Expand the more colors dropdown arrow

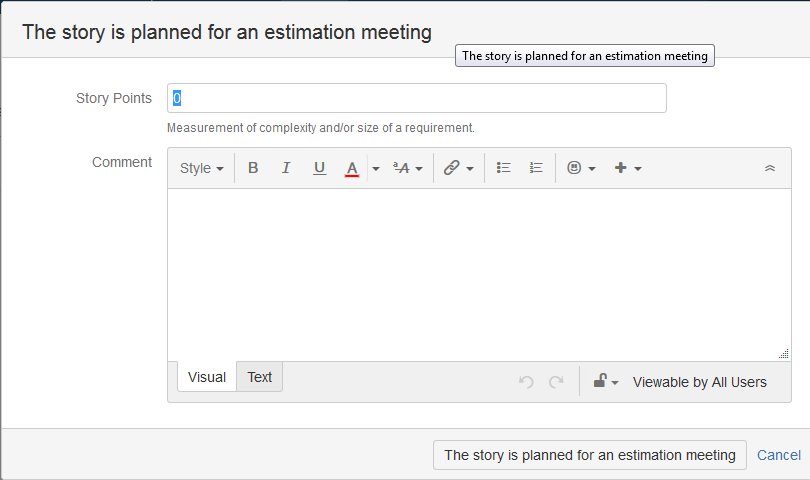click(376, 168)
